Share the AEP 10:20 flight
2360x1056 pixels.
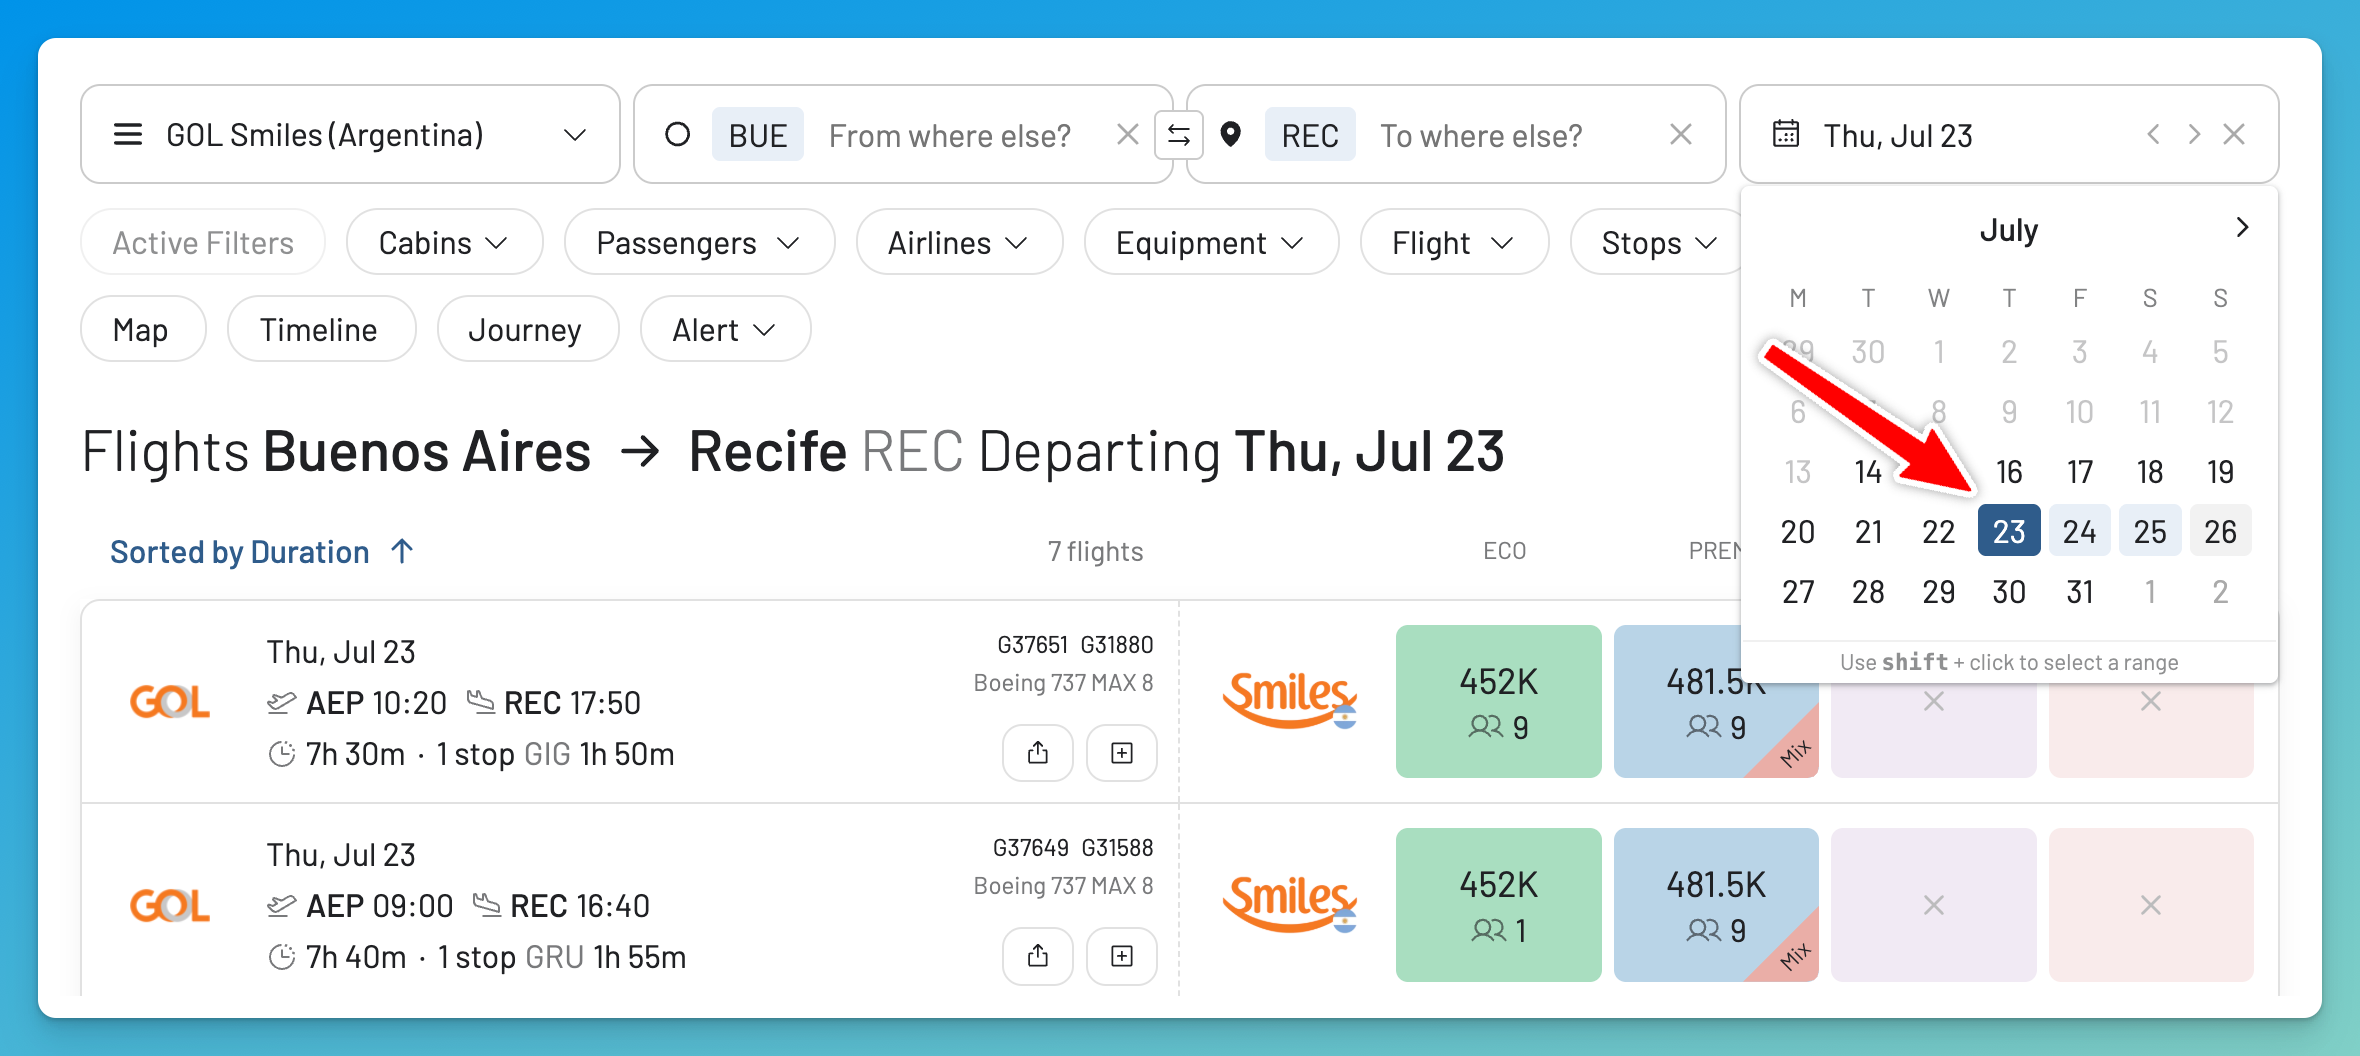(1038, 753)
